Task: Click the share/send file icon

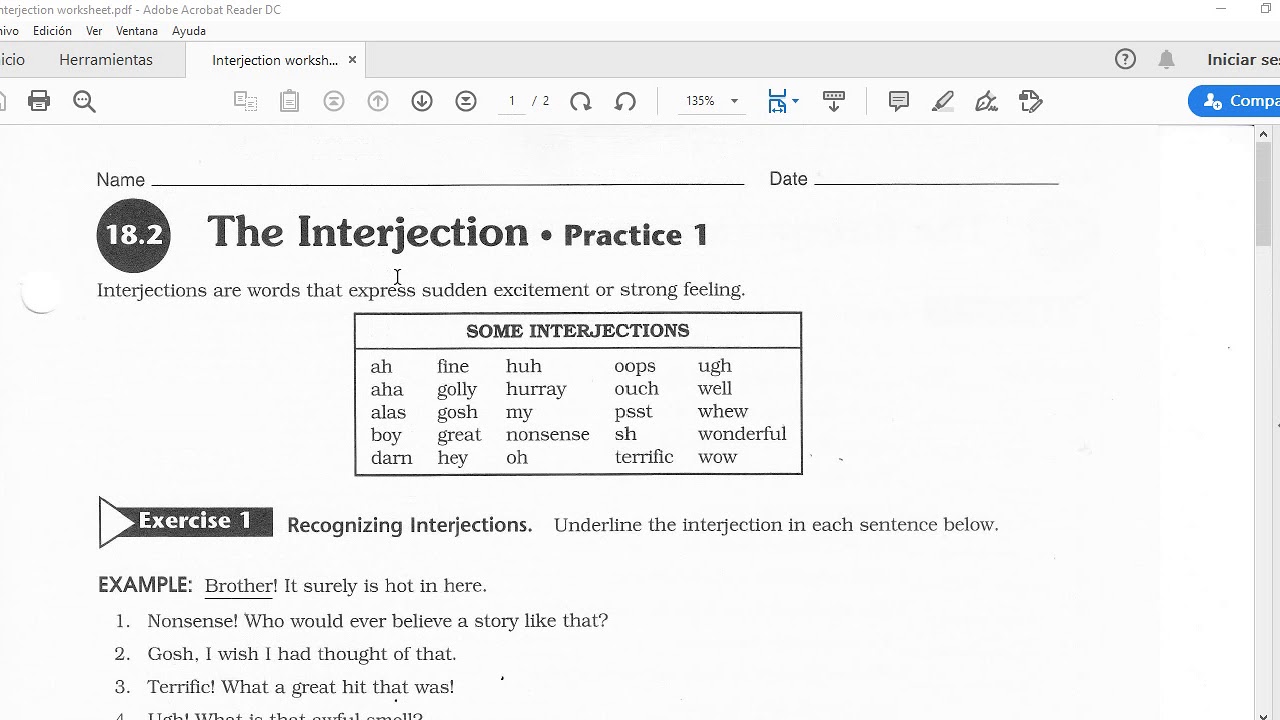Action: coord(1031,101)
